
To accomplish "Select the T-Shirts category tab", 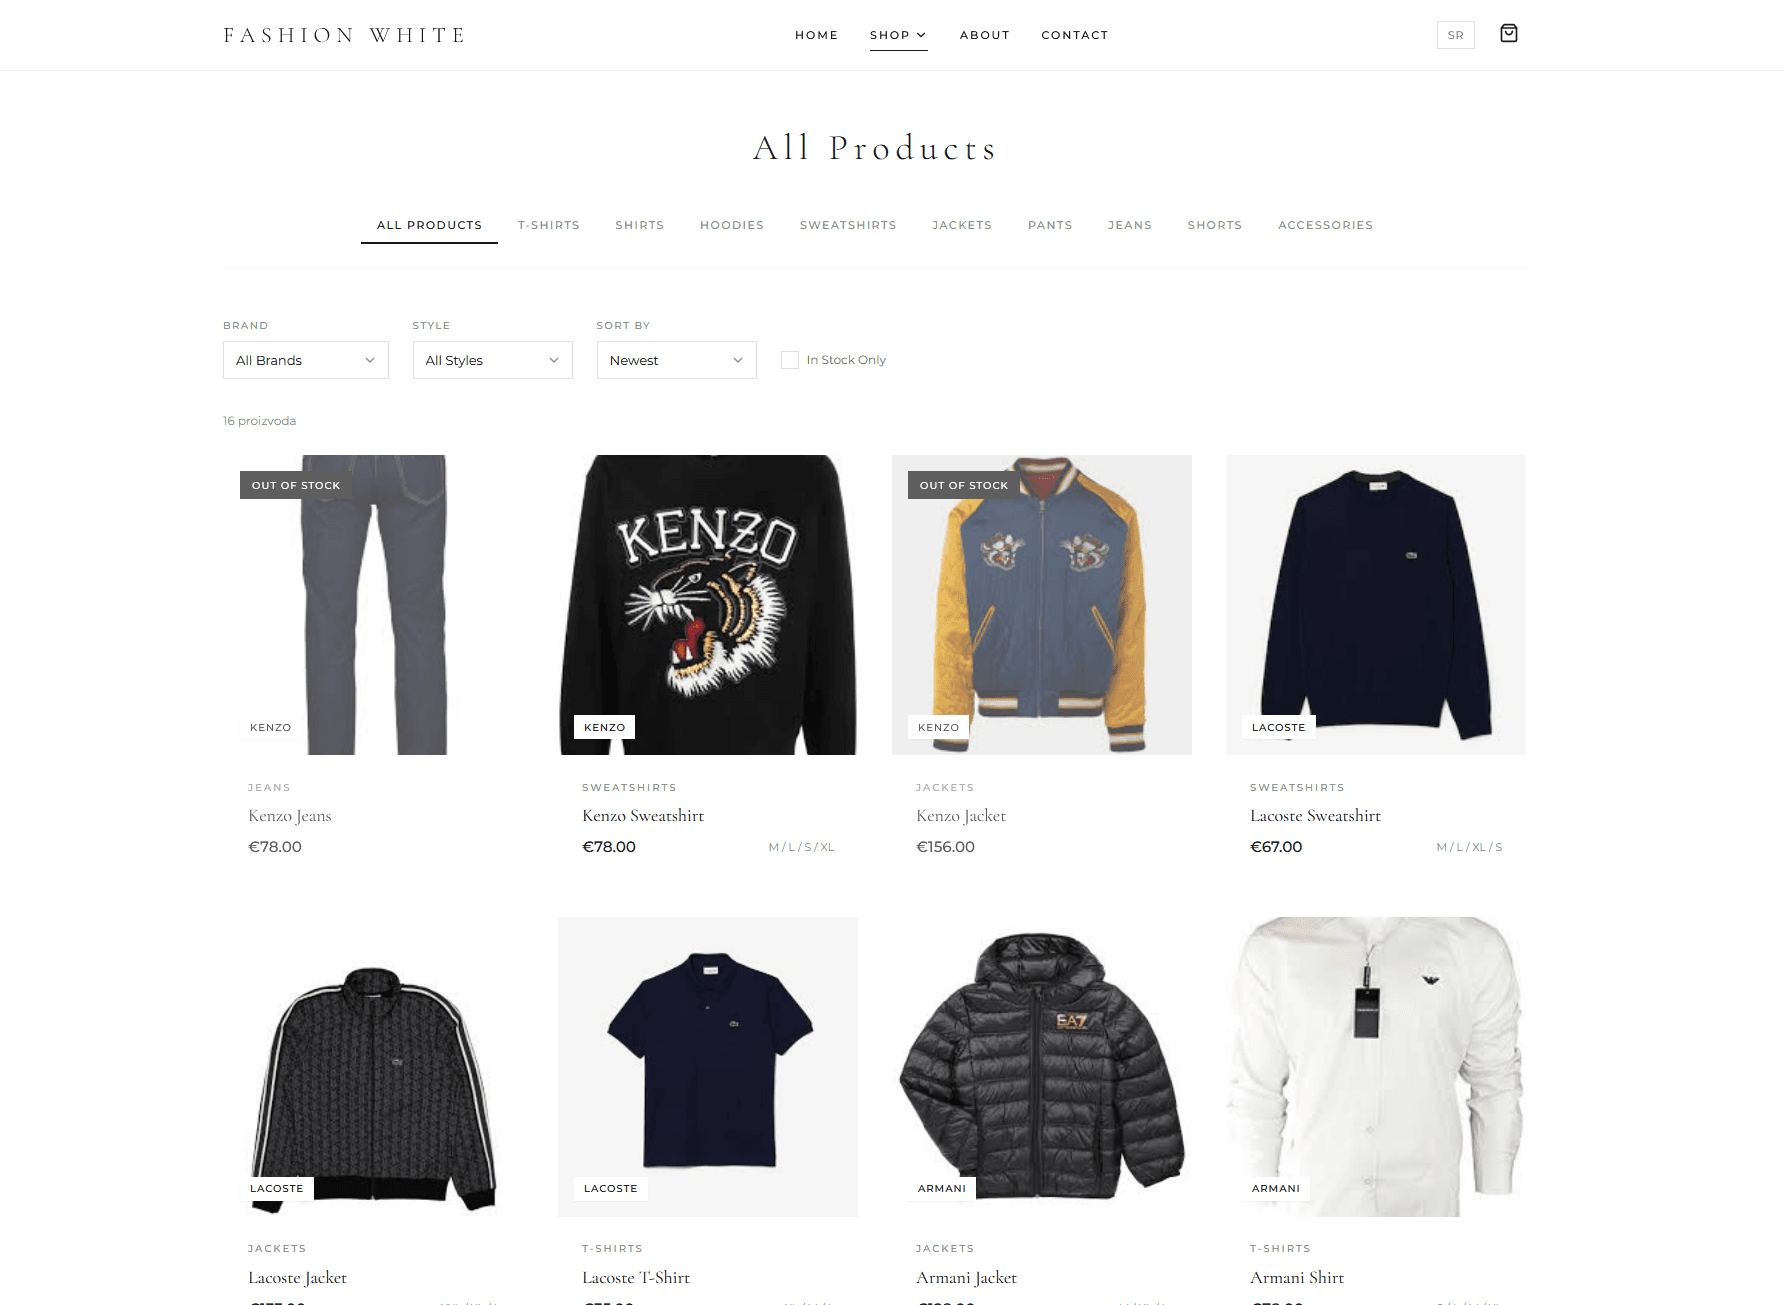I will pyautogui.click(x=549, y=225).
